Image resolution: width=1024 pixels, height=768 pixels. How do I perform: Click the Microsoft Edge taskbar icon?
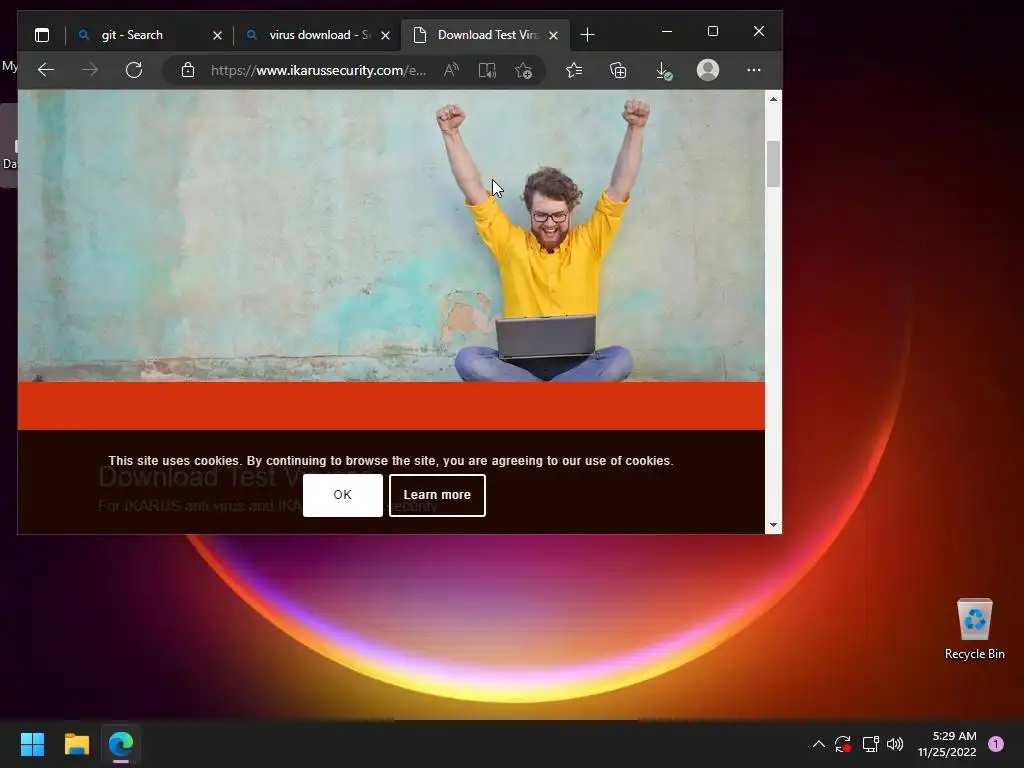(x=121, y=744)
